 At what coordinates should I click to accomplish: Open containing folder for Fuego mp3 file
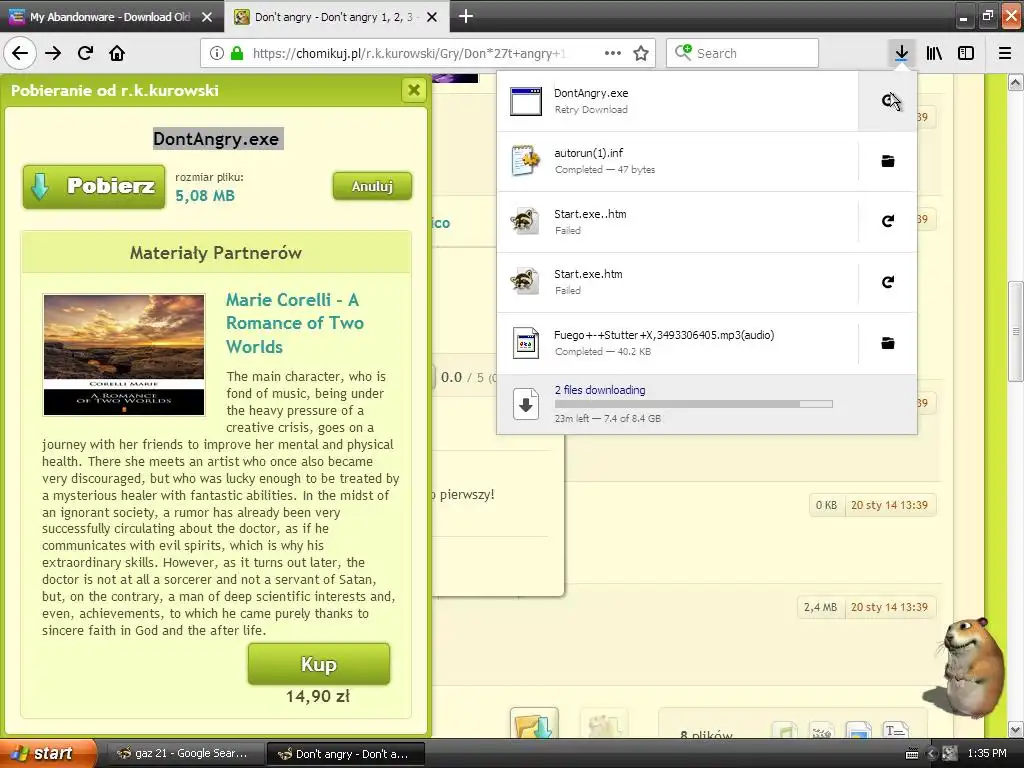tap(888, 343)
